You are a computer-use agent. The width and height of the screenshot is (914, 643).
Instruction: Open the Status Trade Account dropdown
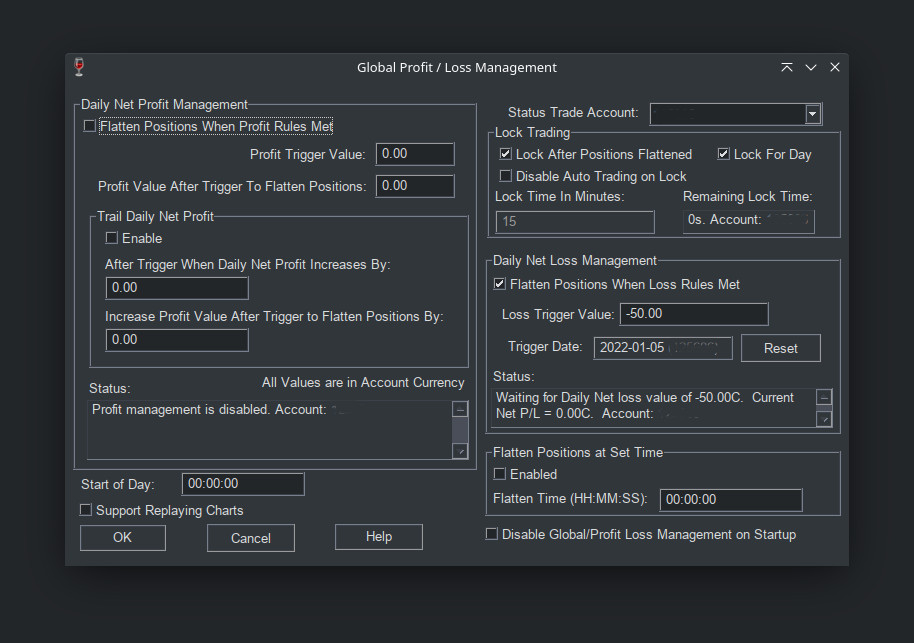tap(813, 114)
